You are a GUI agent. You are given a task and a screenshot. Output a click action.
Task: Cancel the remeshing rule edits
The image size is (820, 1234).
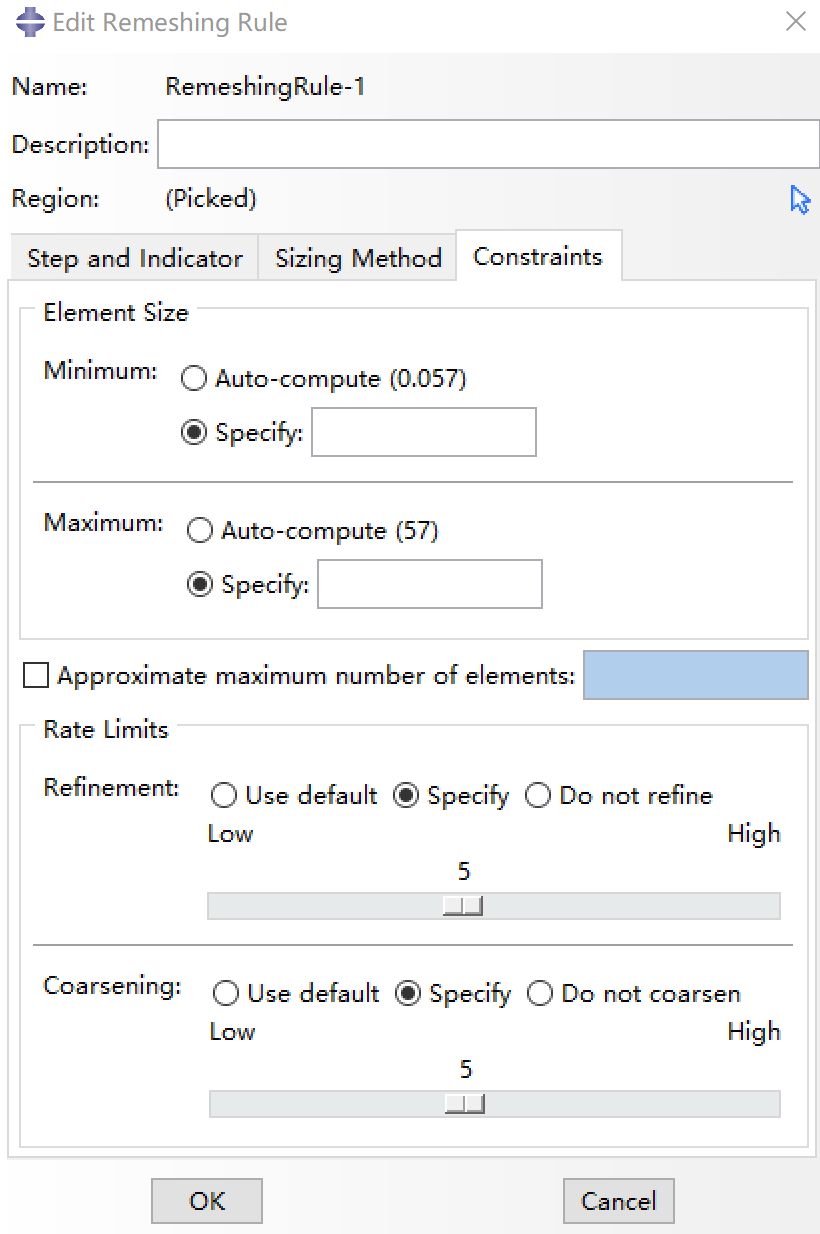coord(618,1201)
